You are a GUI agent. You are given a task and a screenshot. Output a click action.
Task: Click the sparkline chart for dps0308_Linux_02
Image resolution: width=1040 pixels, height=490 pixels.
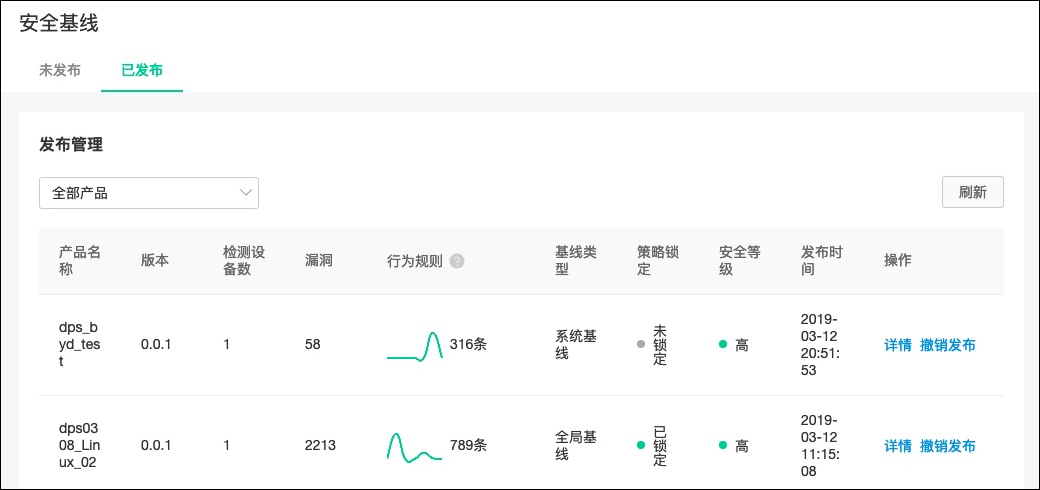click(415, 447)
